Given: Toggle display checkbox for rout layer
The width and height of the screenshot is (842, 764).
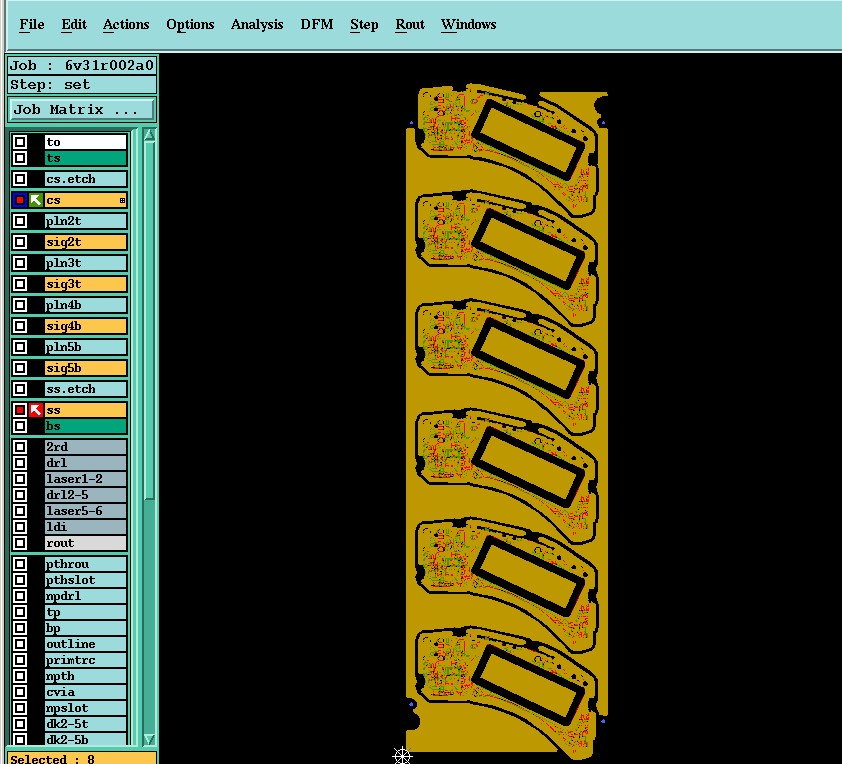Looking at the screenshot, I should point(20,543).
